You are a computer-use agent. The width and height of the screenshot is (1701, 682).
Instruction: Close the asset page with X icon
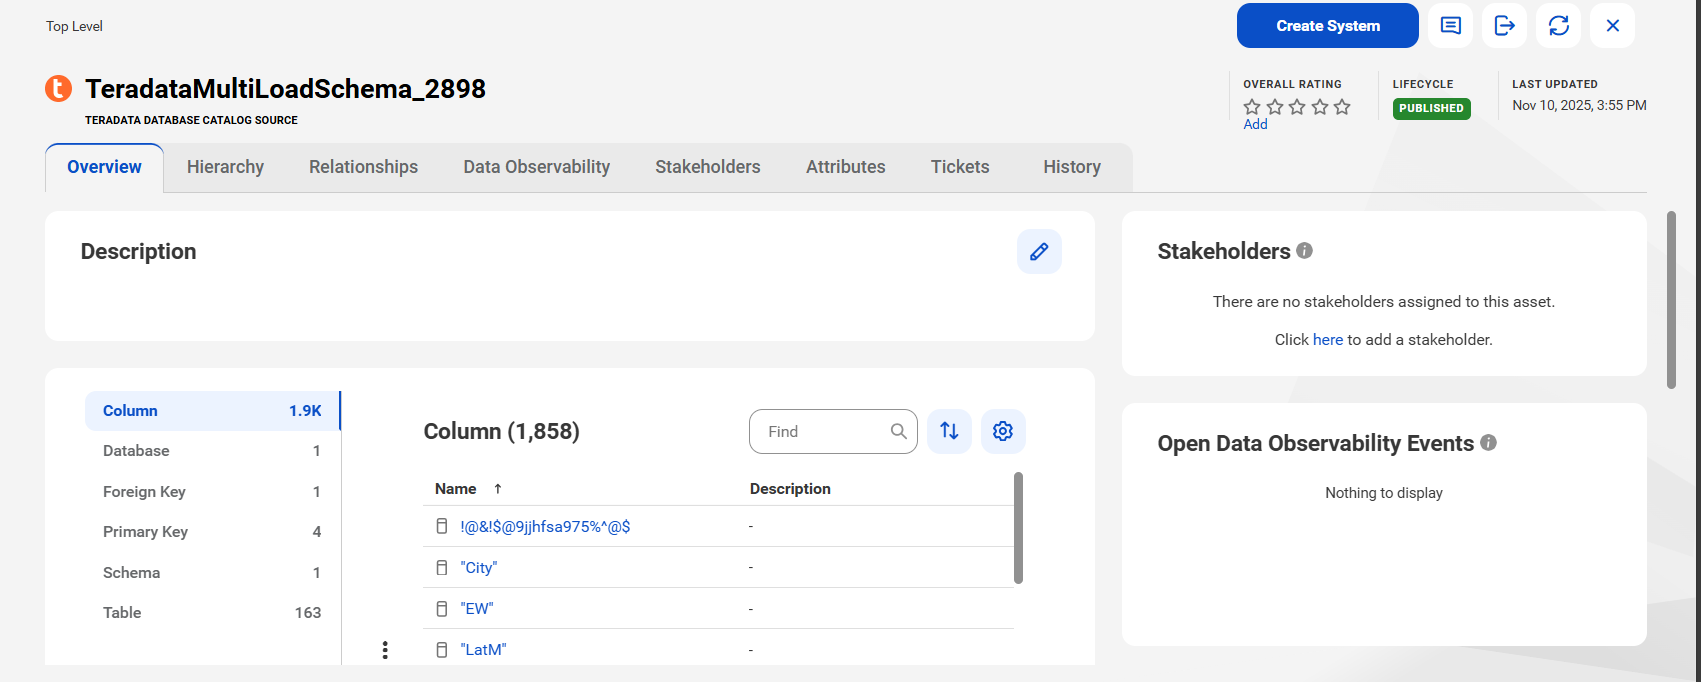pos(1612,26)
